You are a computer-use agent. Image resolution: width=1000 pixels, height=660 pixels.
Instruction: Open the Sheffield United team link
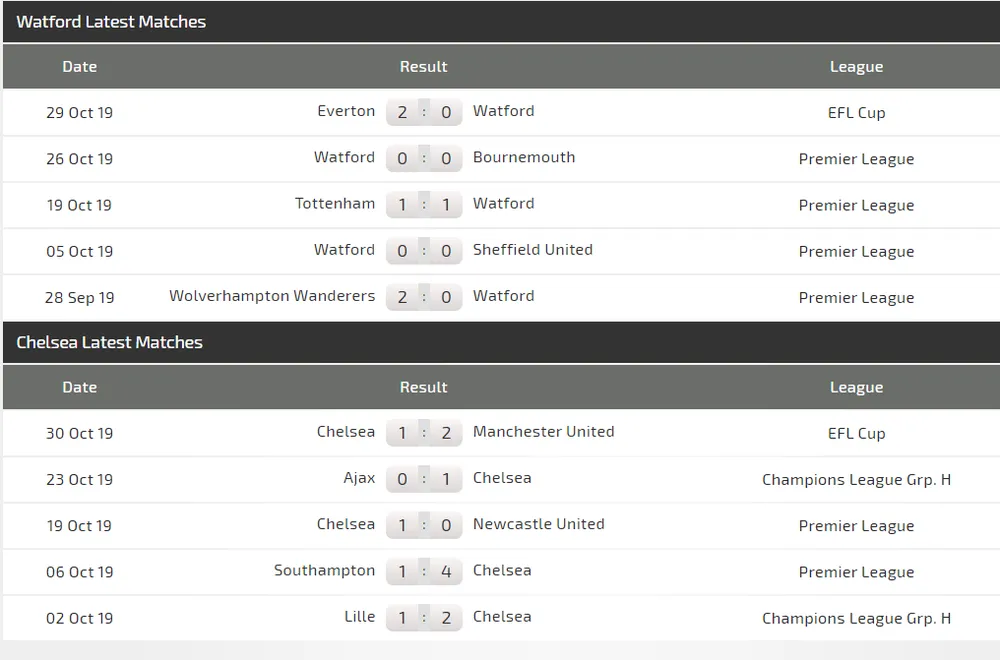pos(533,249)
